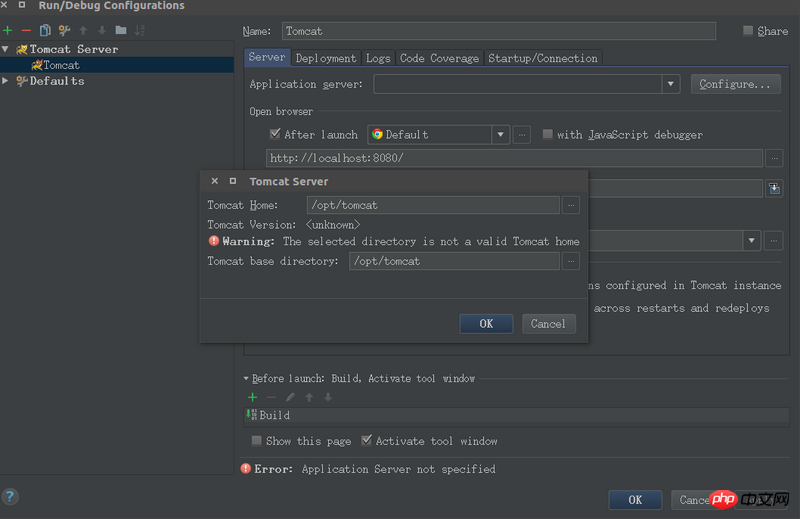Create new folder icon in left toolbar
The width and height of the screenshot is (800, 519).
(x=121, y=31)
